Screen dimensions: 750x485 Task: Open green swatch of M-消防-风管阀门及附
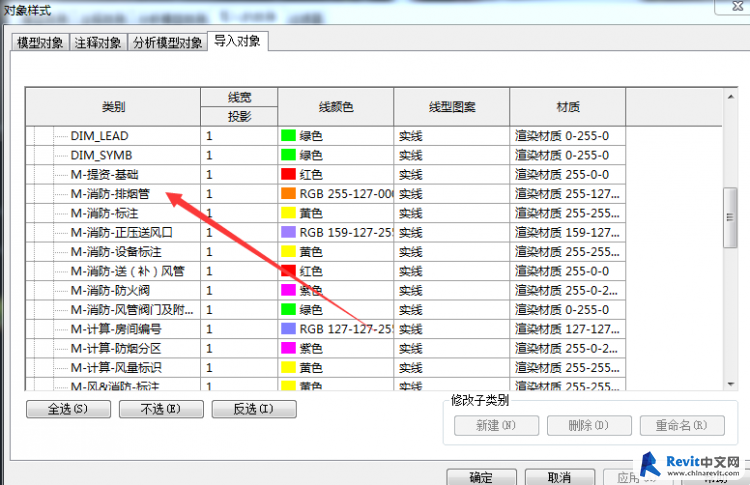tap(288, 309)
